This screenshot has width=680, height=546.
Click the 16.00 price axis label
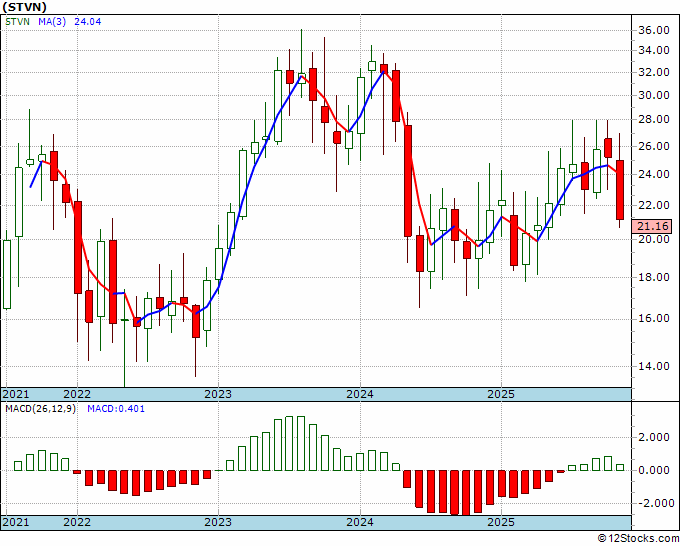click(654, 318)
